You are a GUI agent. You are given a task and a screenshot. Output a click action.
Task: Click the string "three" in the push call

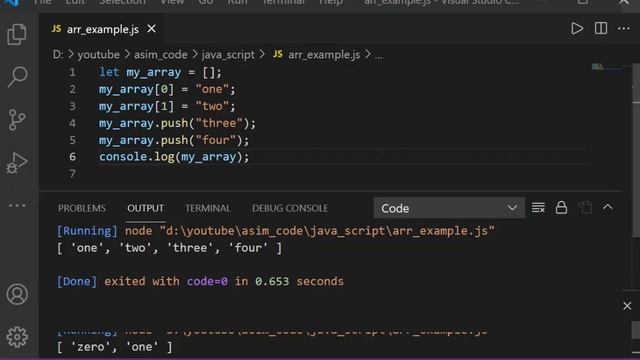pyautogui.click(x=219, y=123)
